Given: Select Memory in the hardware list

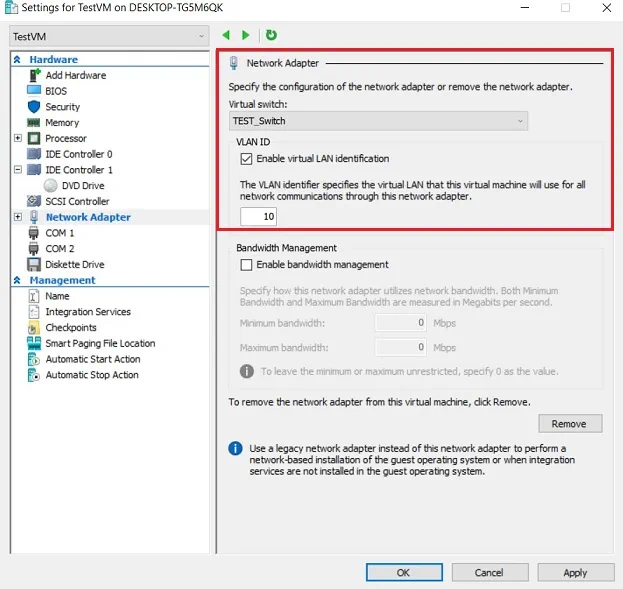Looking at the screenshot, I should 62,123.
